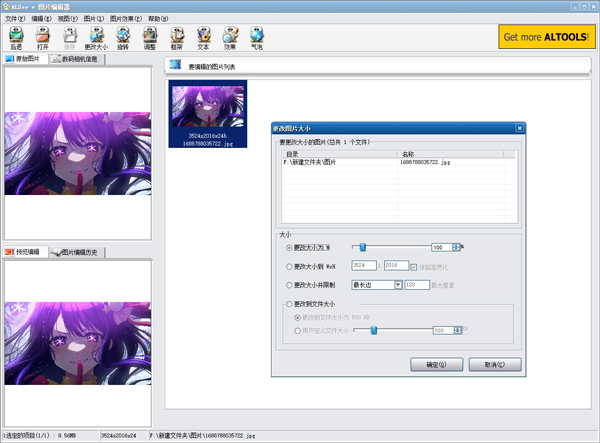Select the 更改大小到 WxH radio option
The image size is (600, 443).
pyautogui.click(x=290, y=266)
